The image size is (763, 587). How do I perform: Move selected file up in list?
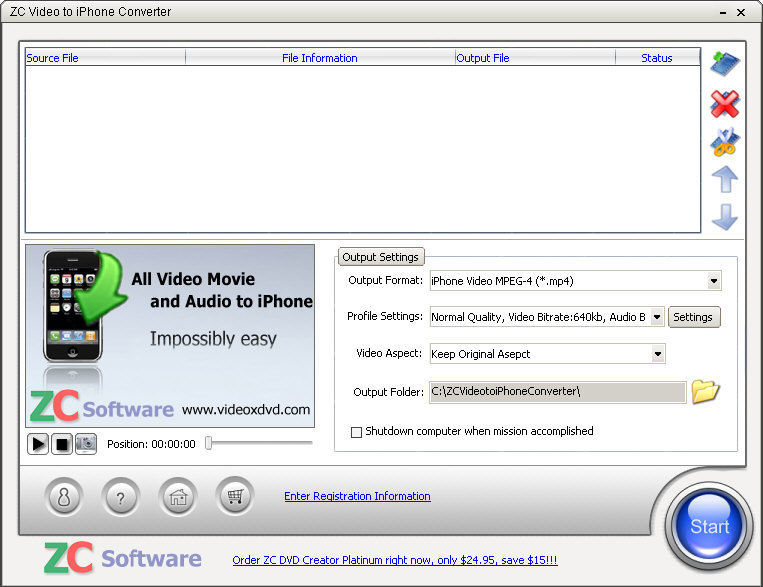725,179
